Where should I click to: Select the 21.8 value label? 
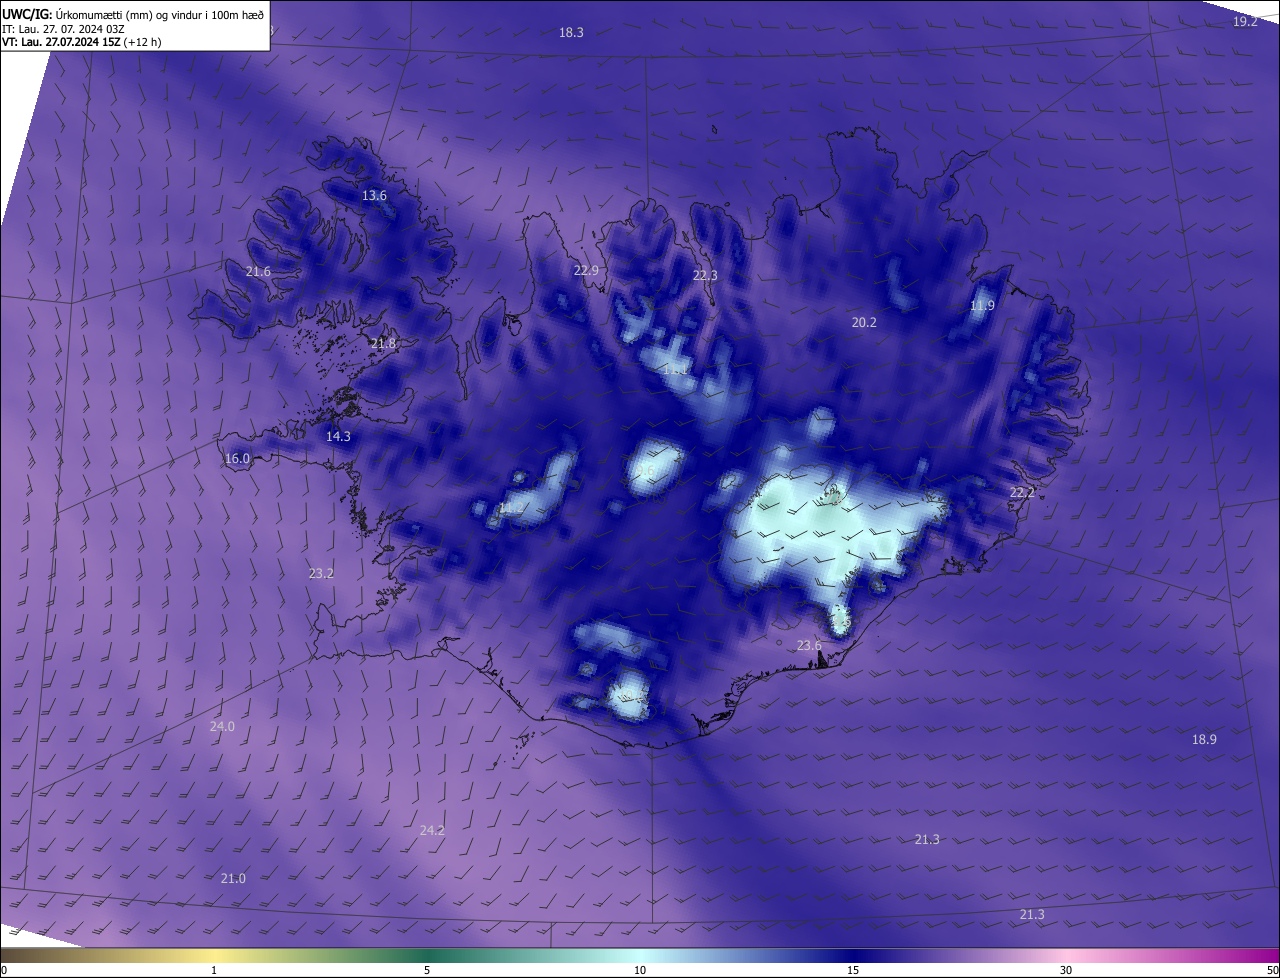384,343
